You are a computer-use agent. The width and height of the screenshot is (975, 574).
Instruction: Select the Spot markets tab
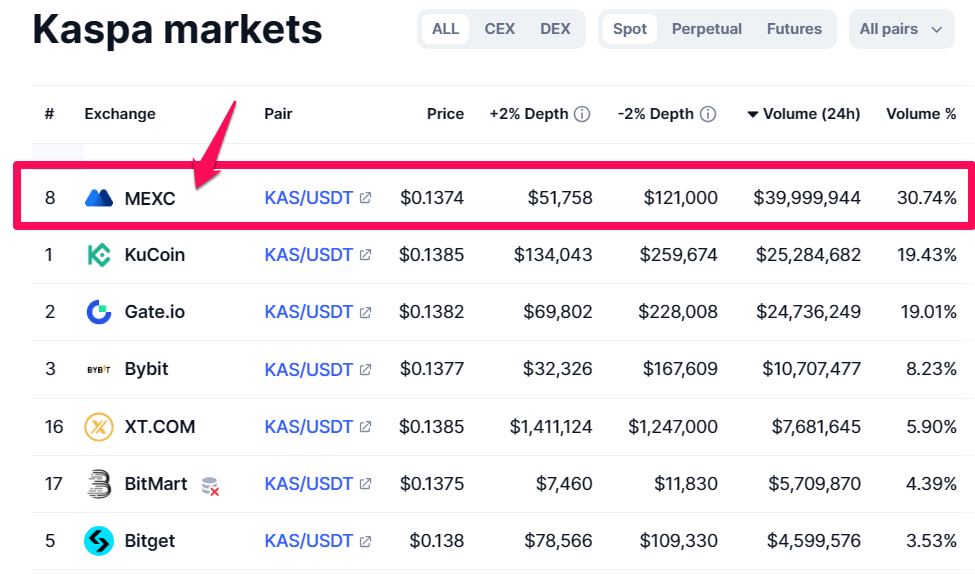[630, 29]
